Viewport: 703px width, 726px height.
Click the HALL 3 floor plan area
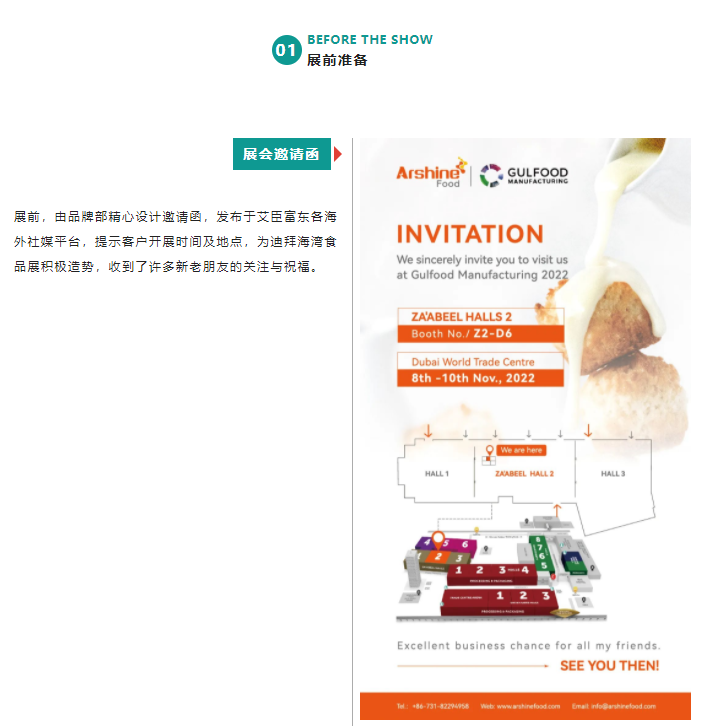click(613, 474)
